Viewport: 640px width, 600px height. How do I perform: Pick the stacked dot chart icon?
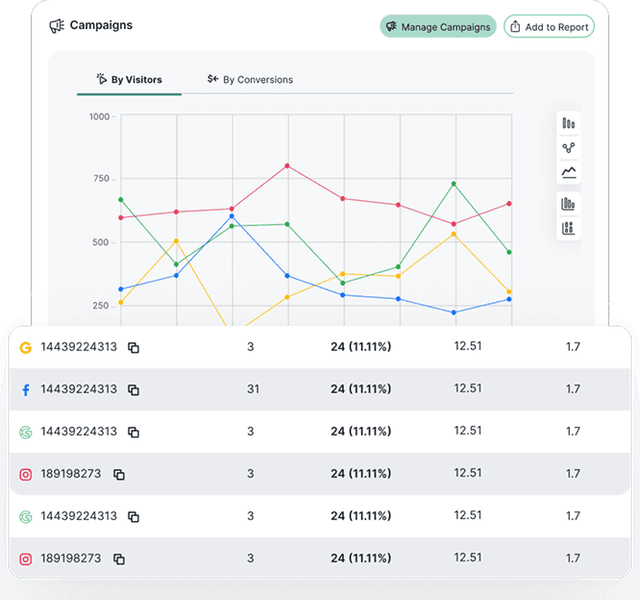tap(569, 228)
